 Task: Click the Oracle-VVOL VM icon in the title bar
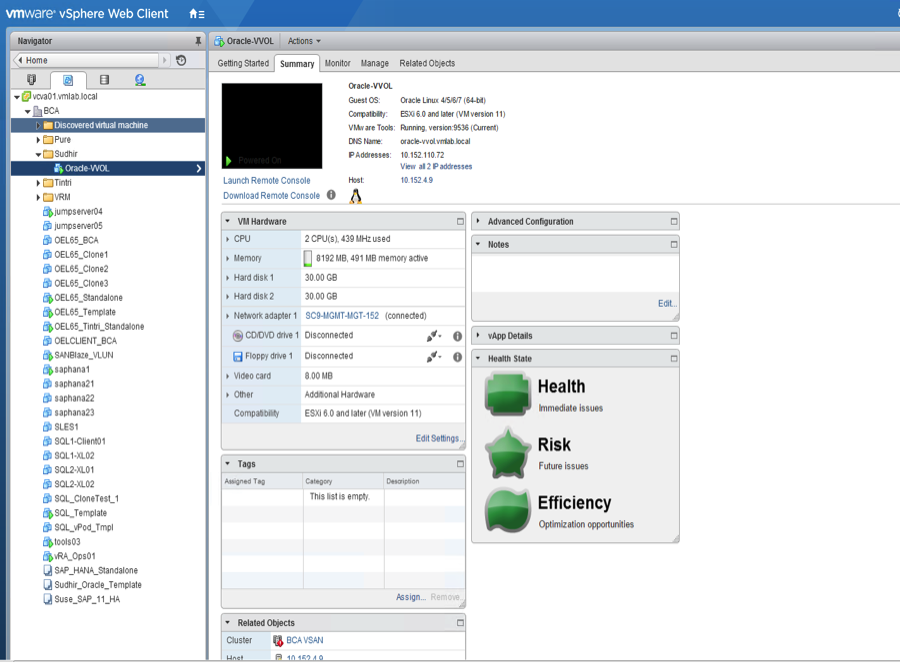pos(219,41)
